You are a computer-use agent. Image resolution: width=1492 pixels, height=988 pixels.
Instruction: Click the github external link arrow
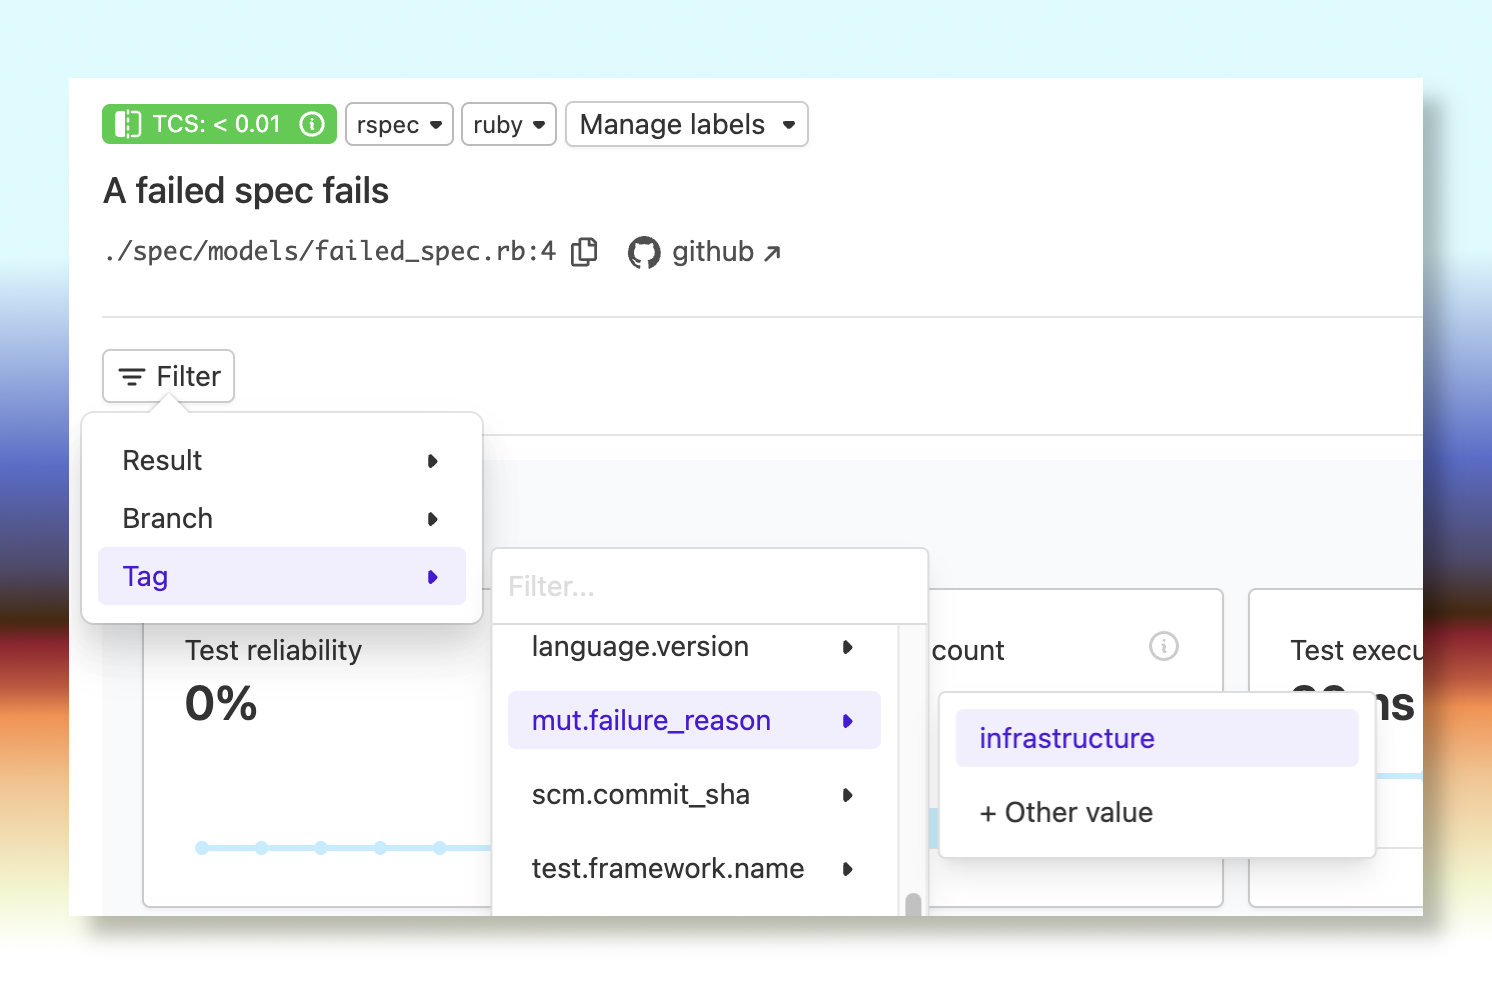coord(772,254)
